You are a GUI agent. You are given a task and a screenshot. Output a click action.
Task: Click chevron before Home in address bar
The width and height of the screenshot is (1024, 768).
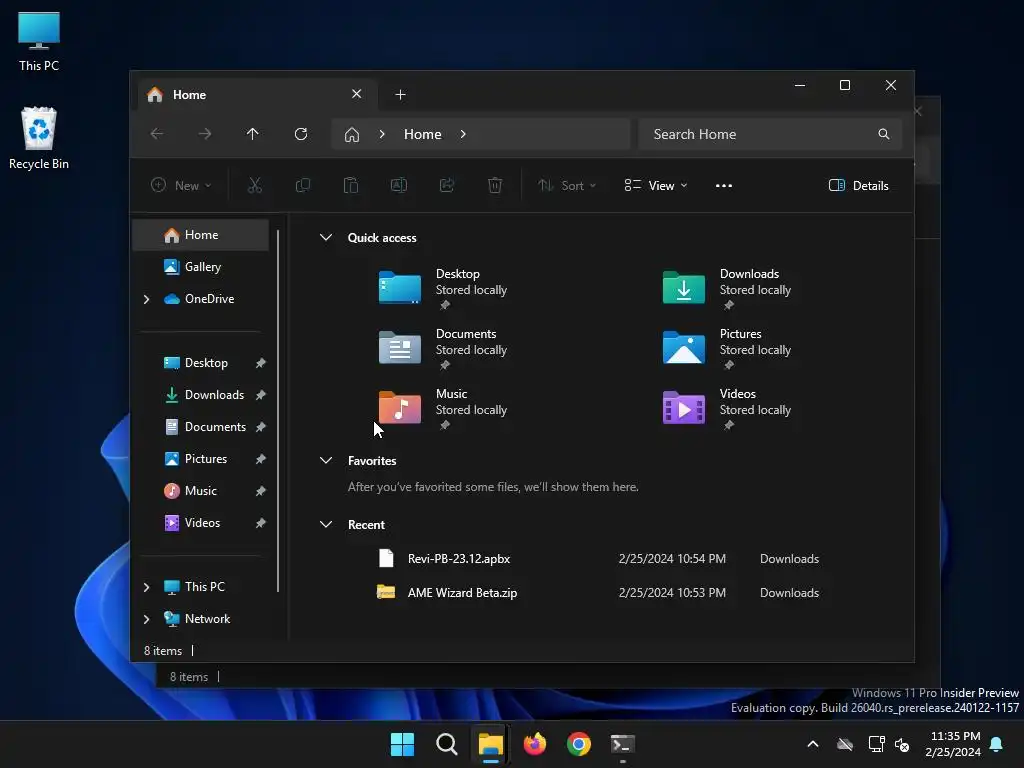382,134
